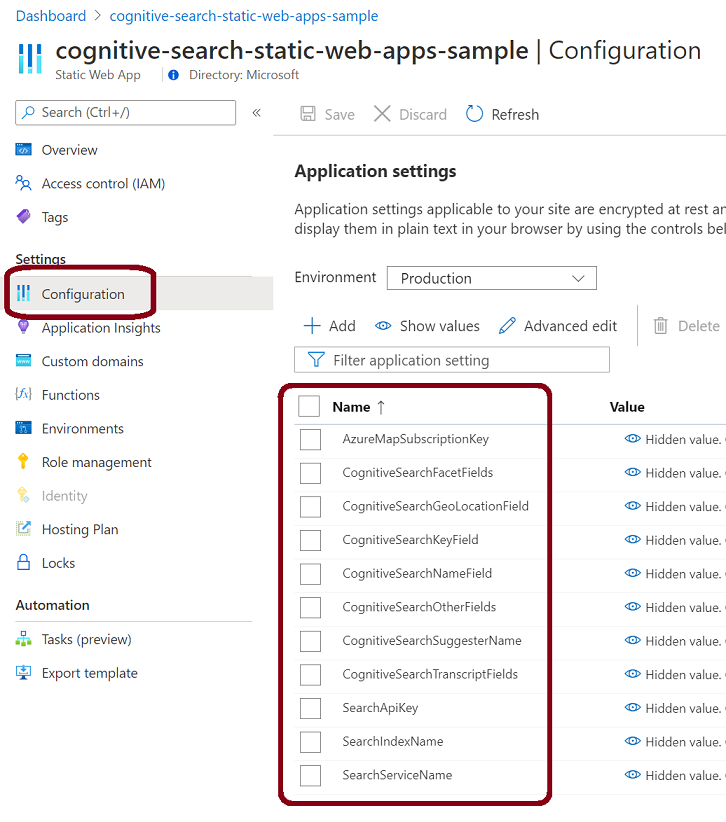Check the CognitiveSearchTranscriptFields checkbox
Screen dimensions: 726x822
[310, 675]
